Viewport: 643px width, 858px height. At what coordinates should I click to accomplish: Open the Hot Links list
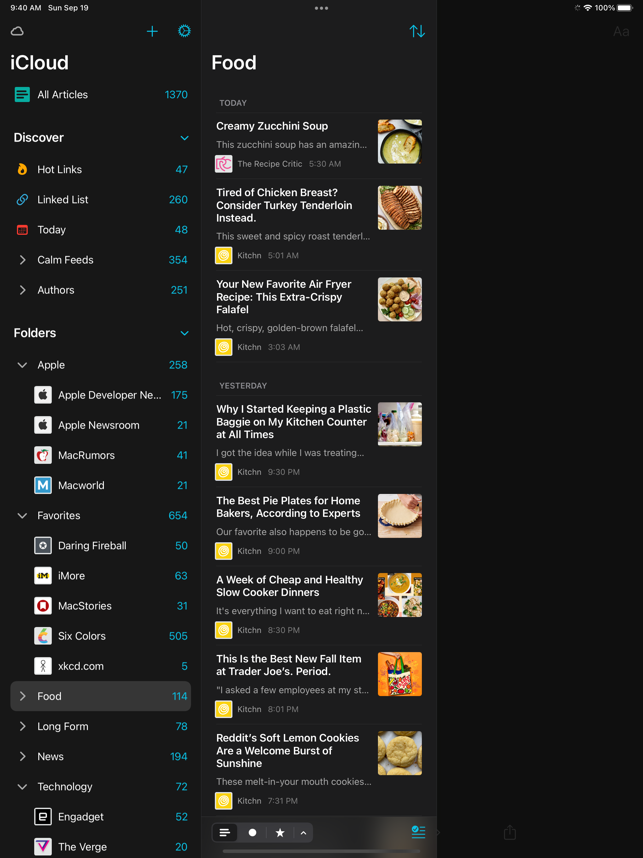click(101, 170)
